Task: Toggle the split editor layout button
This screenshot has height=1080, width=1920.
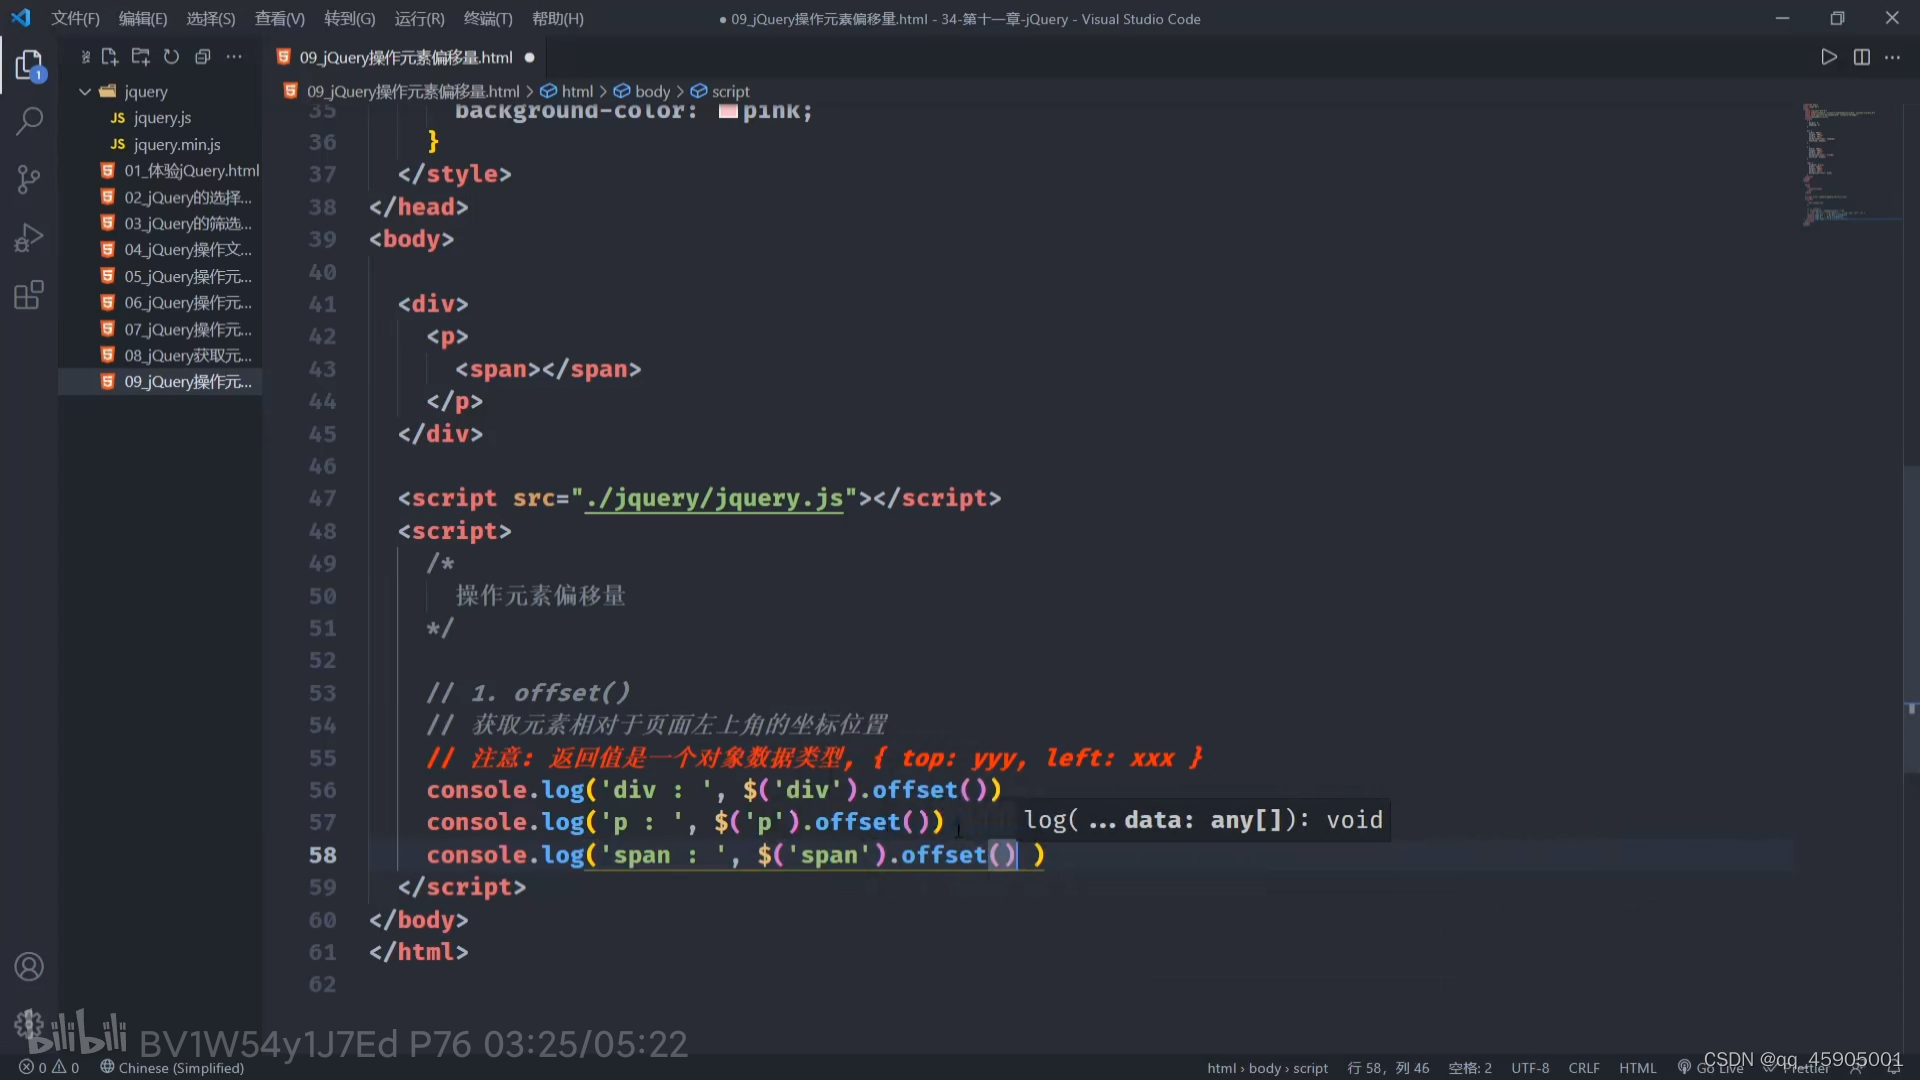Action: click(x=1861, y=57)
